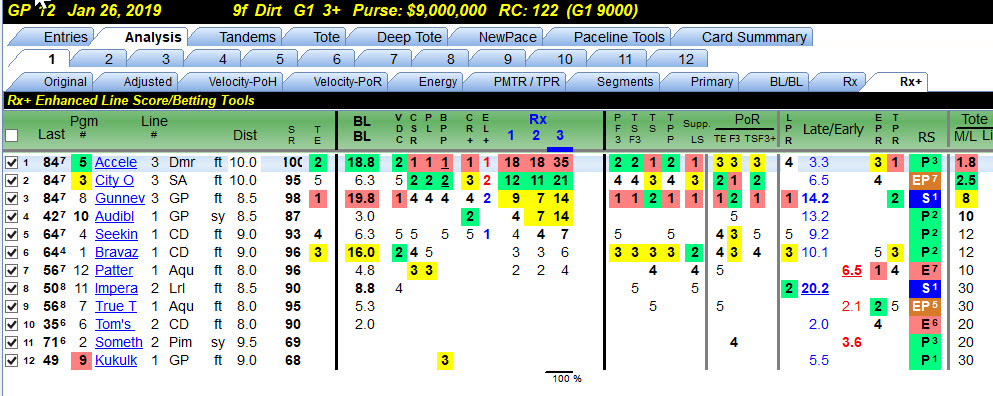
Task: Sort by BL BL column header
Action: (x=362, y=127)
